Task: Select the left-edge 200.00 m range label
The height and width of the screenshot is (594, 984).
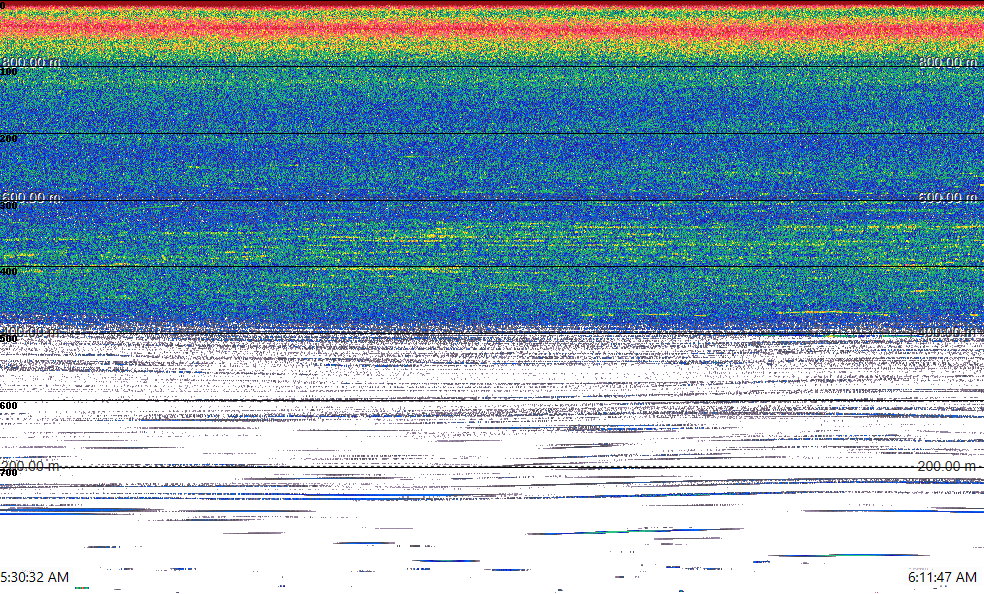Action: pos(31,466)
